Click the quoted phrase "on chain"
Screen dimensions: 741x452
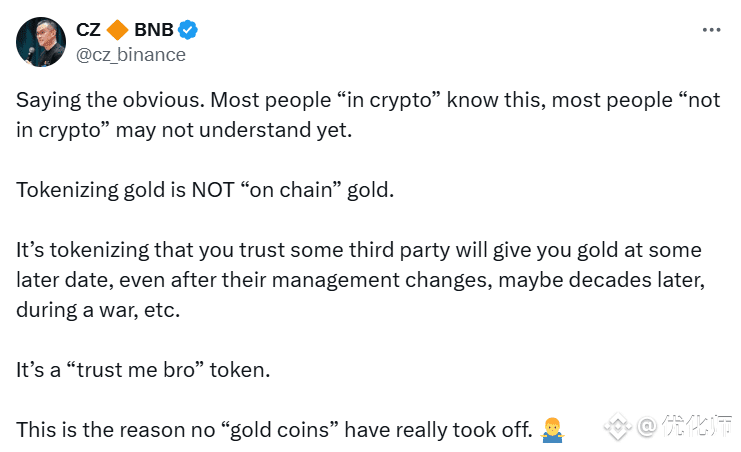pos(291,190)
